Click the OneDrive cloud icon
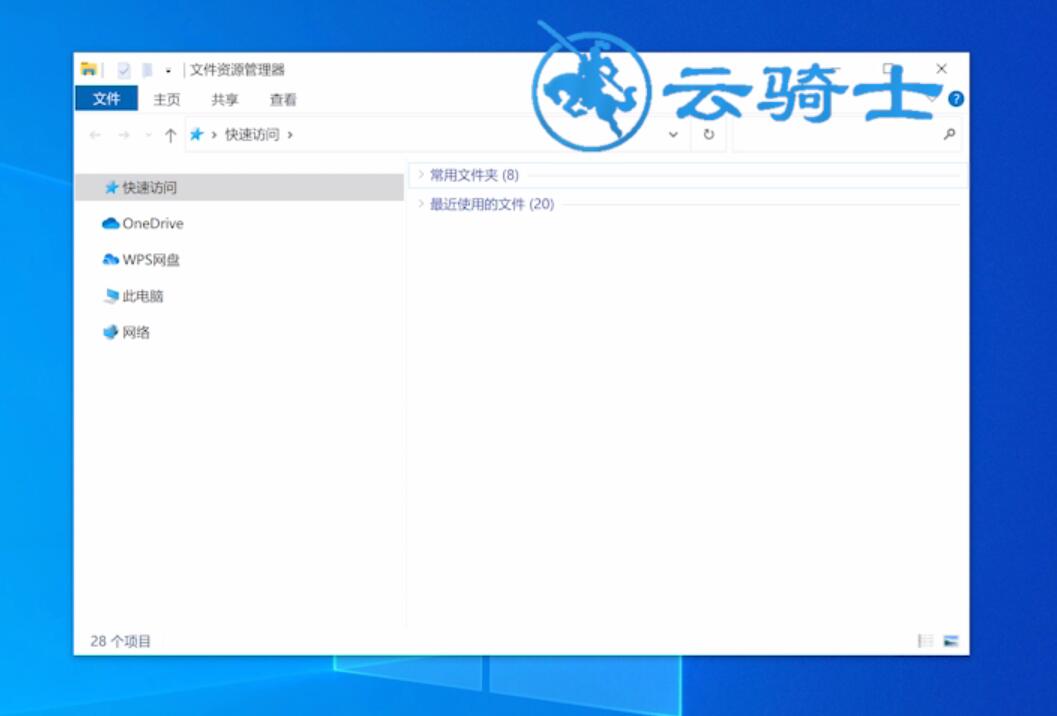The height and width of the screenshot is (716, 1057). (x=111, y=223)
